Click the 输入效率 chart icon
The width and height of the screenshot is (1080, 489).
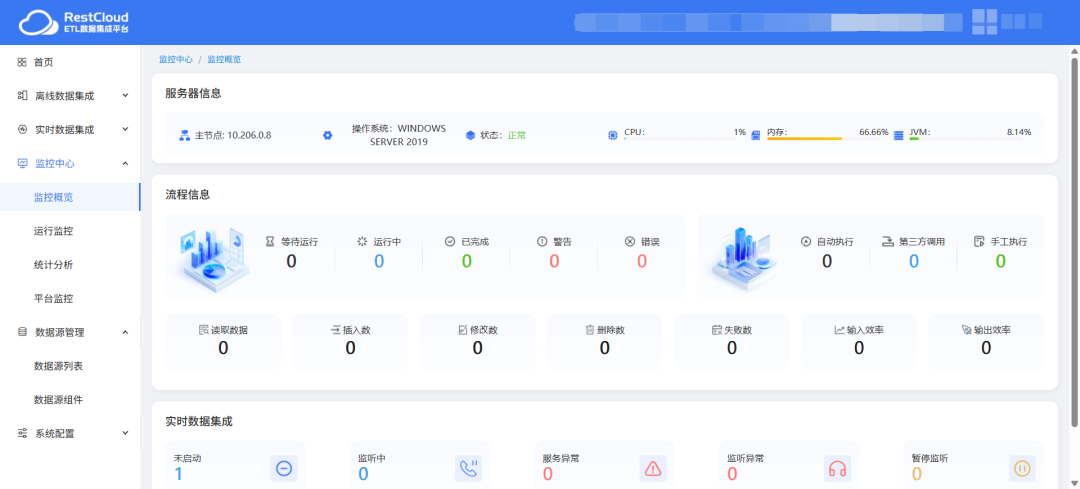pyautogui.click(x=839, y=330)
